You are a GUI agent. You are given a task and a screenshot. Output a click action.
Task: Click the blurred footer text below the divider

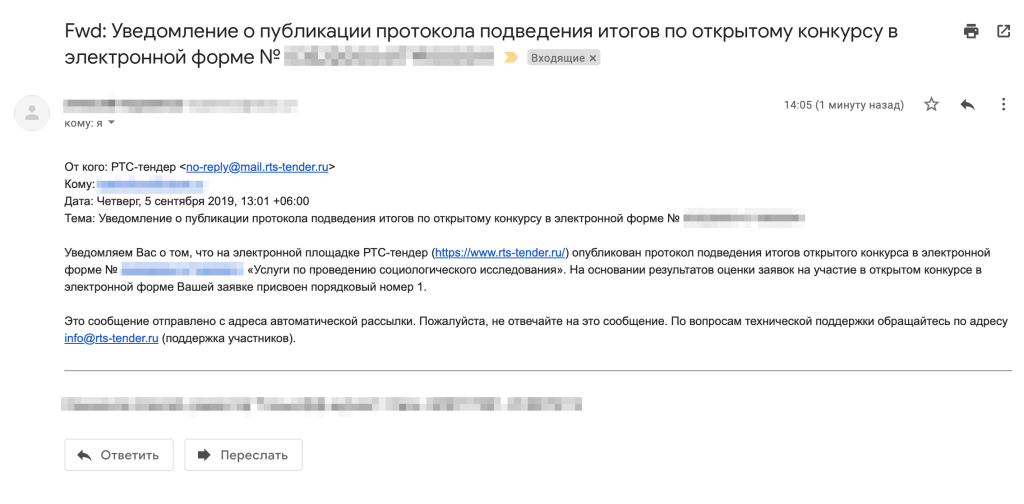pos(321,405)
